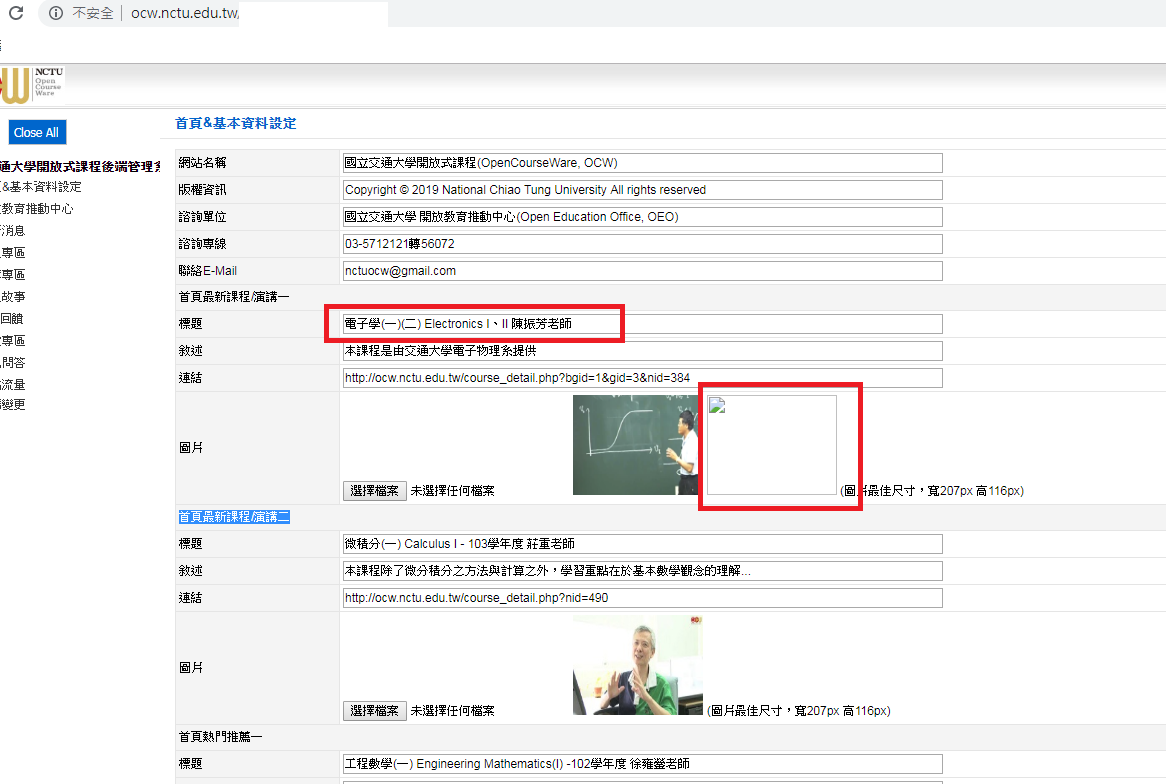Viewport: 1166px width, 784px height.
Task: Click the Engineering Mathematics title field
Action: click(642, 764)
